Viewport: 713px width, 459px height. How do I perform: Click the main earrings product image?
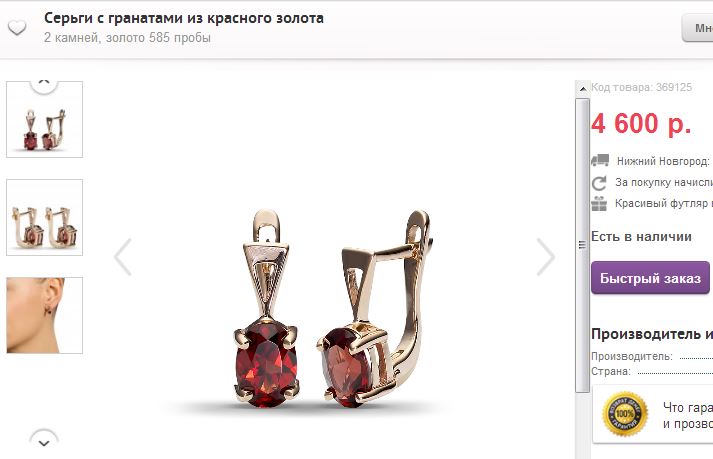point(334,308)
